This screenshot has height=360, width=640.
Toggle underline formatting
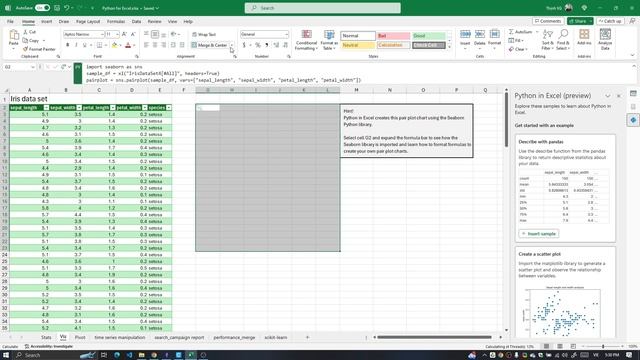(x=84, y=45)
